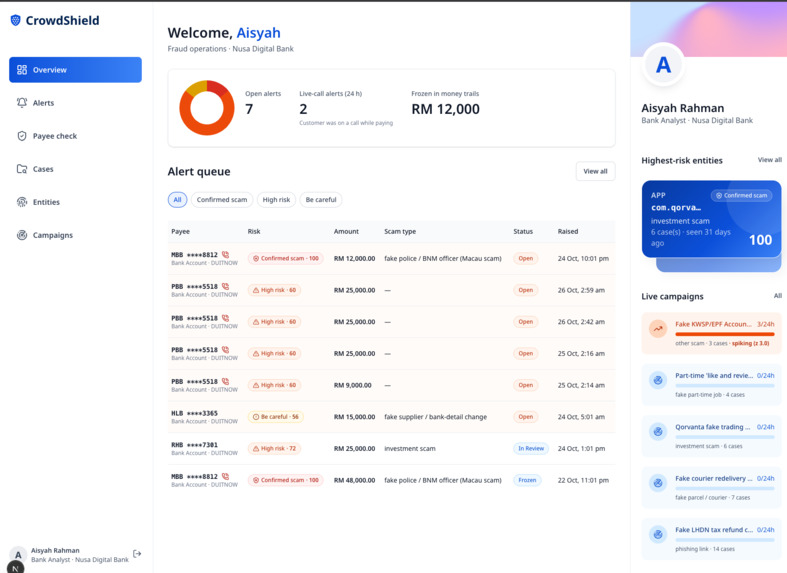This screenshot has height=573, width=787.
Task: Click the In Review status badge
Action: click(x=531, y=449)
